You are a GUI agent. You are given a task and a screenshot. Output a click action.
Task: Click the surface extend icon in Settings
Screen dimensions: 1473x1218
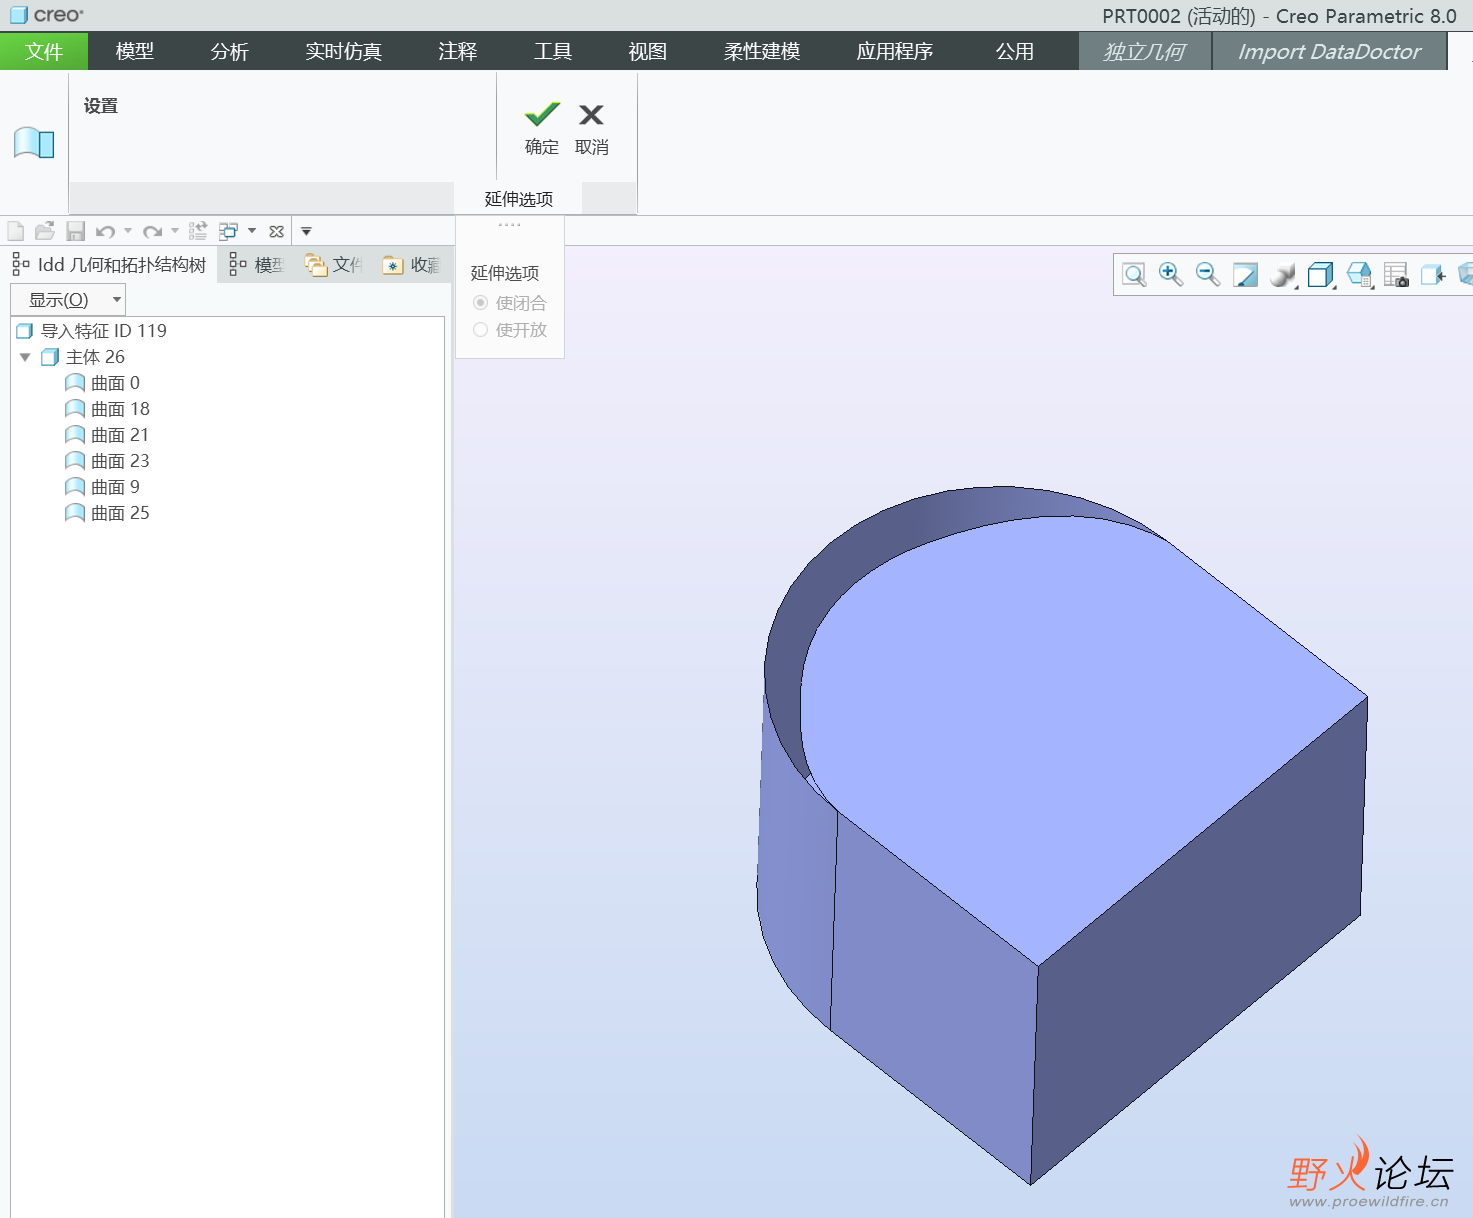point(34,143)
